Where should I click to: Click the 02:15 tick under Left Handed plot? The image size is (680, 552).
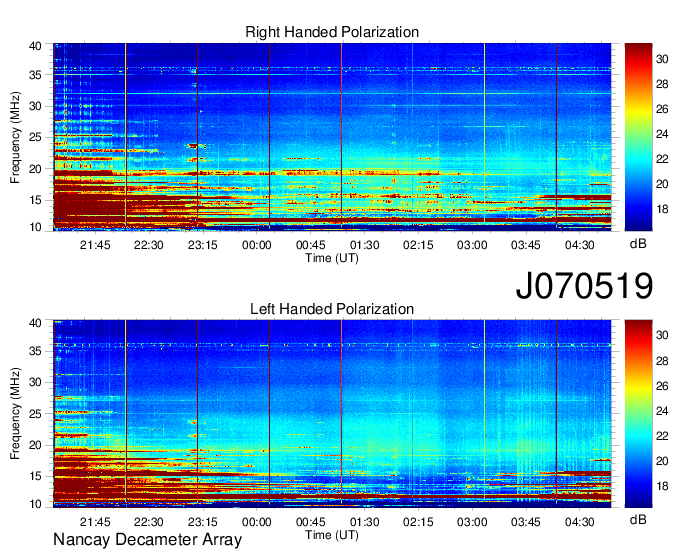click(x=418, y=522)
